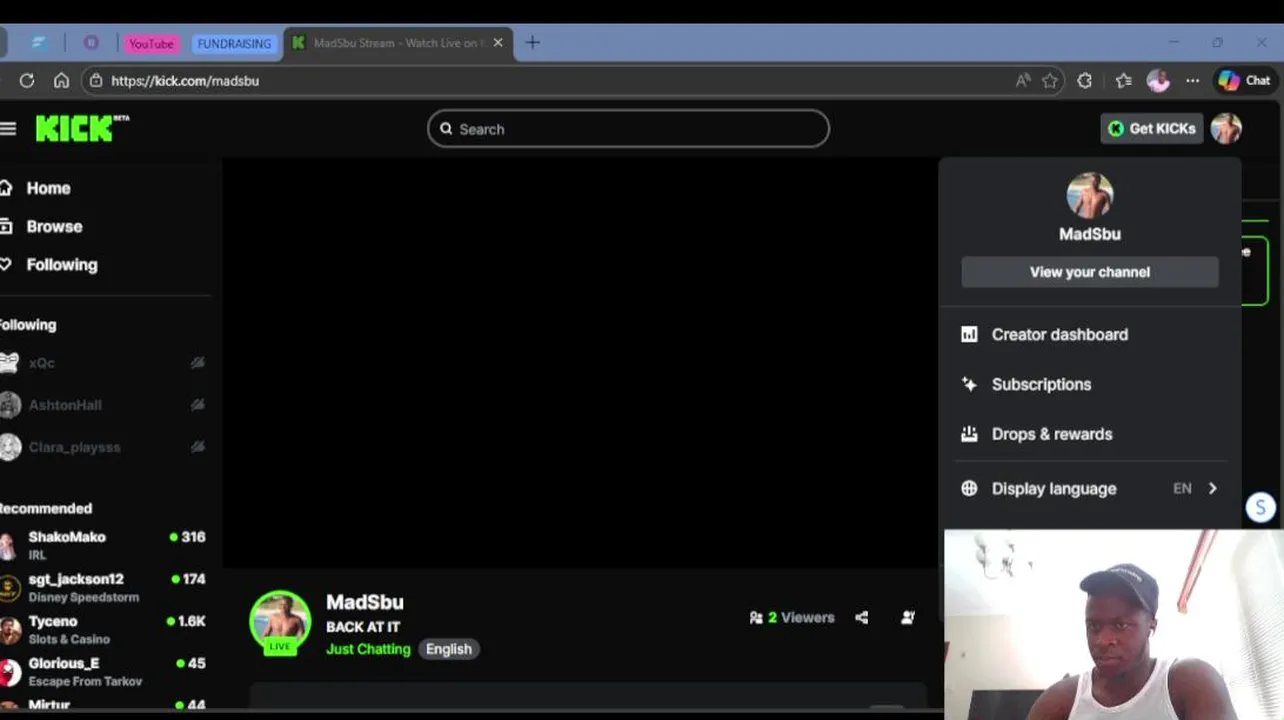Switch to the FUNDRAISING browser tab
Viewport: 1284px width, 720px height.
pos(234,44)
